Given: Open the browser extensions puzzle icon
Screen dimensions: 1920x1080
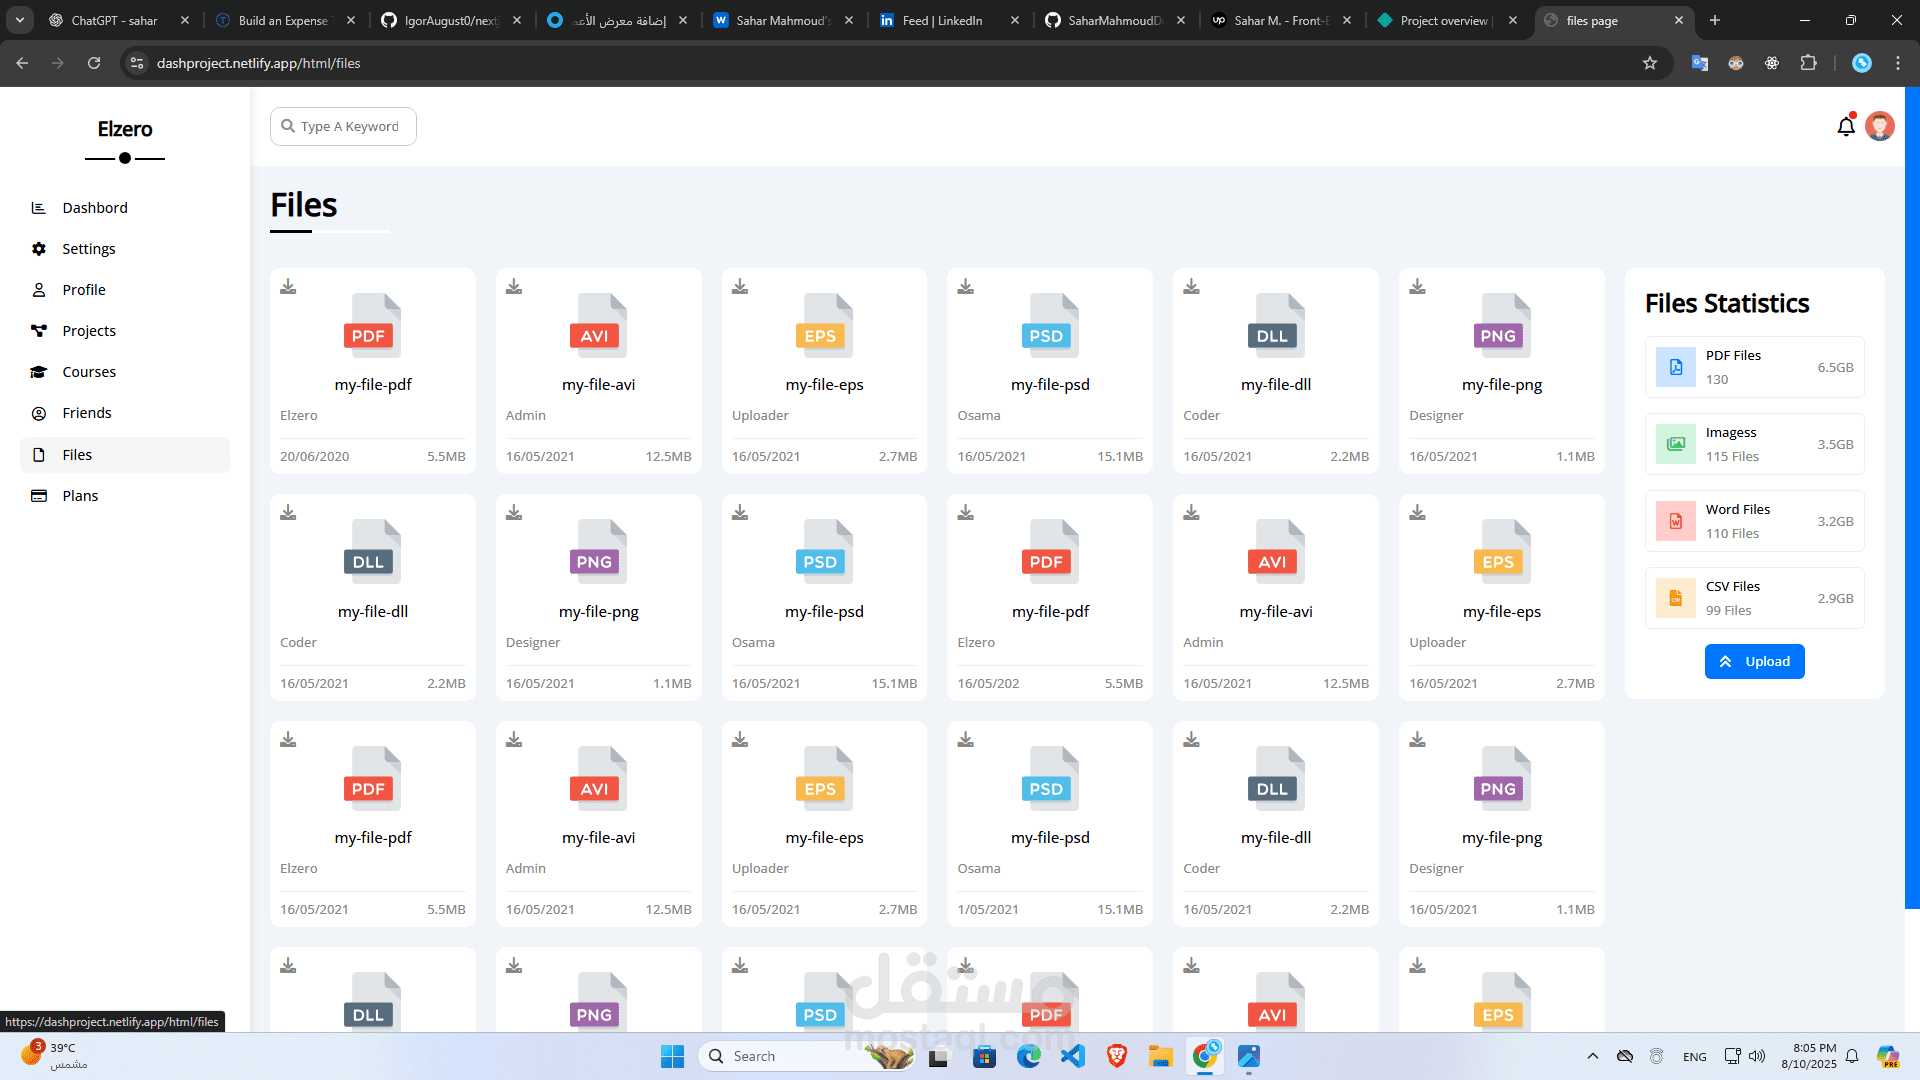Looking at the screenshot, I should point(1808,63).
